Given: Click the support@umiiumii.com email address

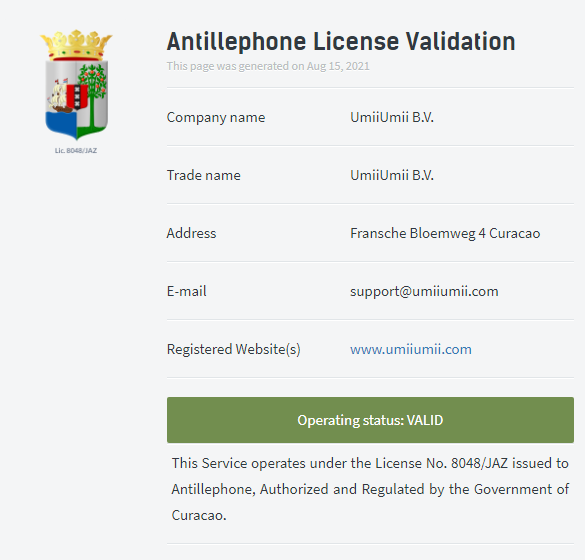Looking at the screenshot, I should point(424,291).
